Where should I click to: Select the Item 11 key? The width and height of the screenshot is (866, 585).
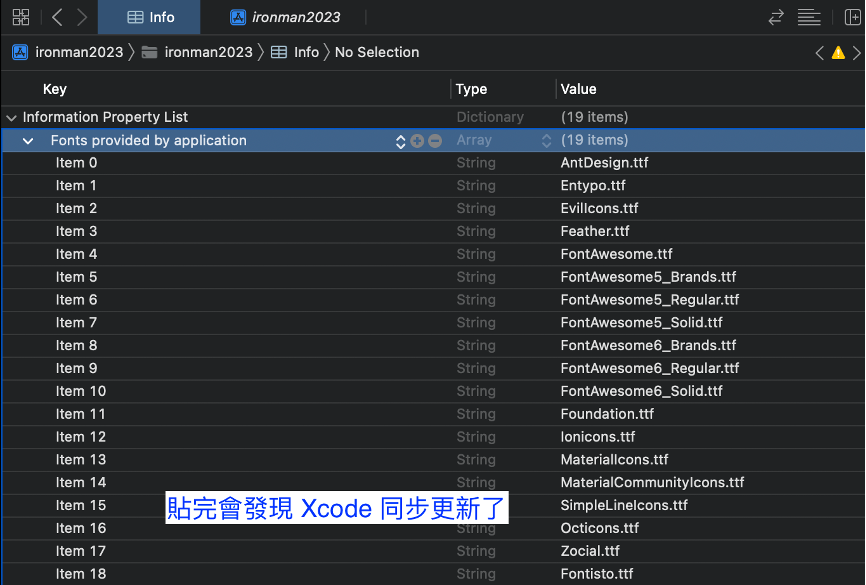(80, 414)
